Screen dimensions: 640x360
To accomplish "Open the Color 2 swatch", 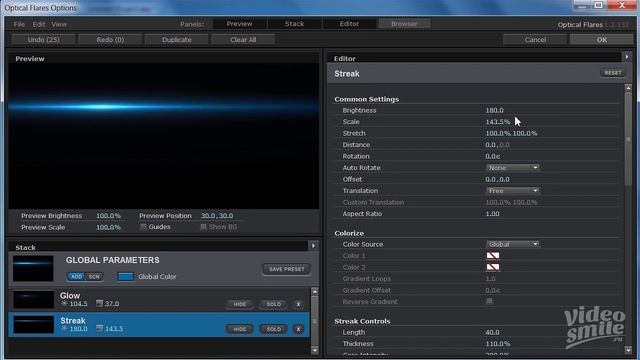I will 493,267.
